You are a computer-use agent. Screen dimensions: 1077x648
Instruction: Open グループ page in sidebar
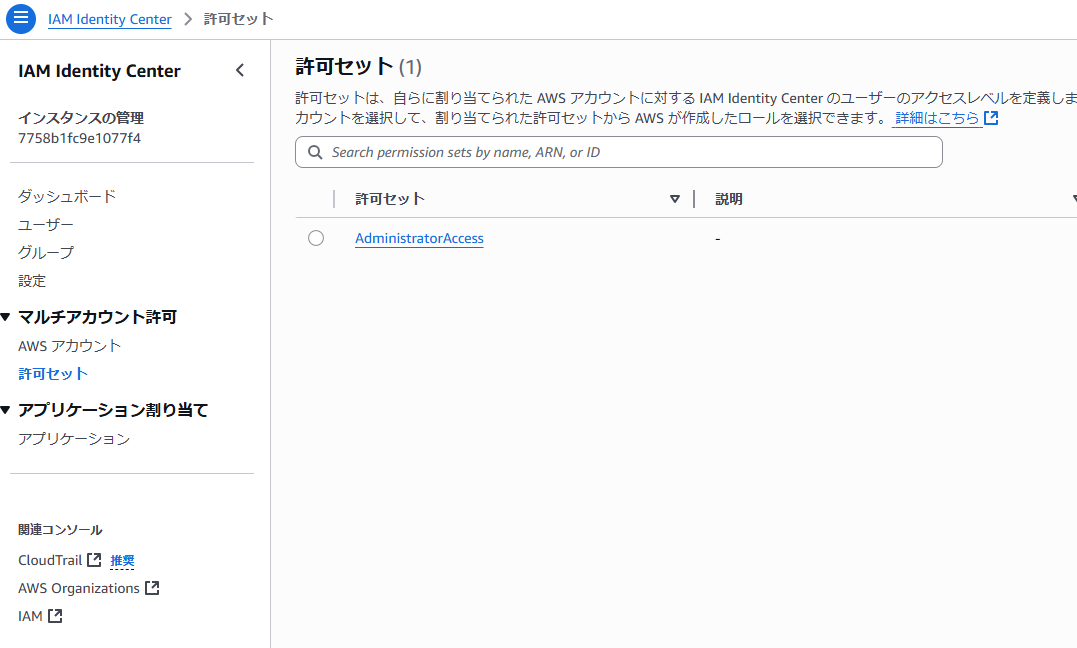coord(46,253)
